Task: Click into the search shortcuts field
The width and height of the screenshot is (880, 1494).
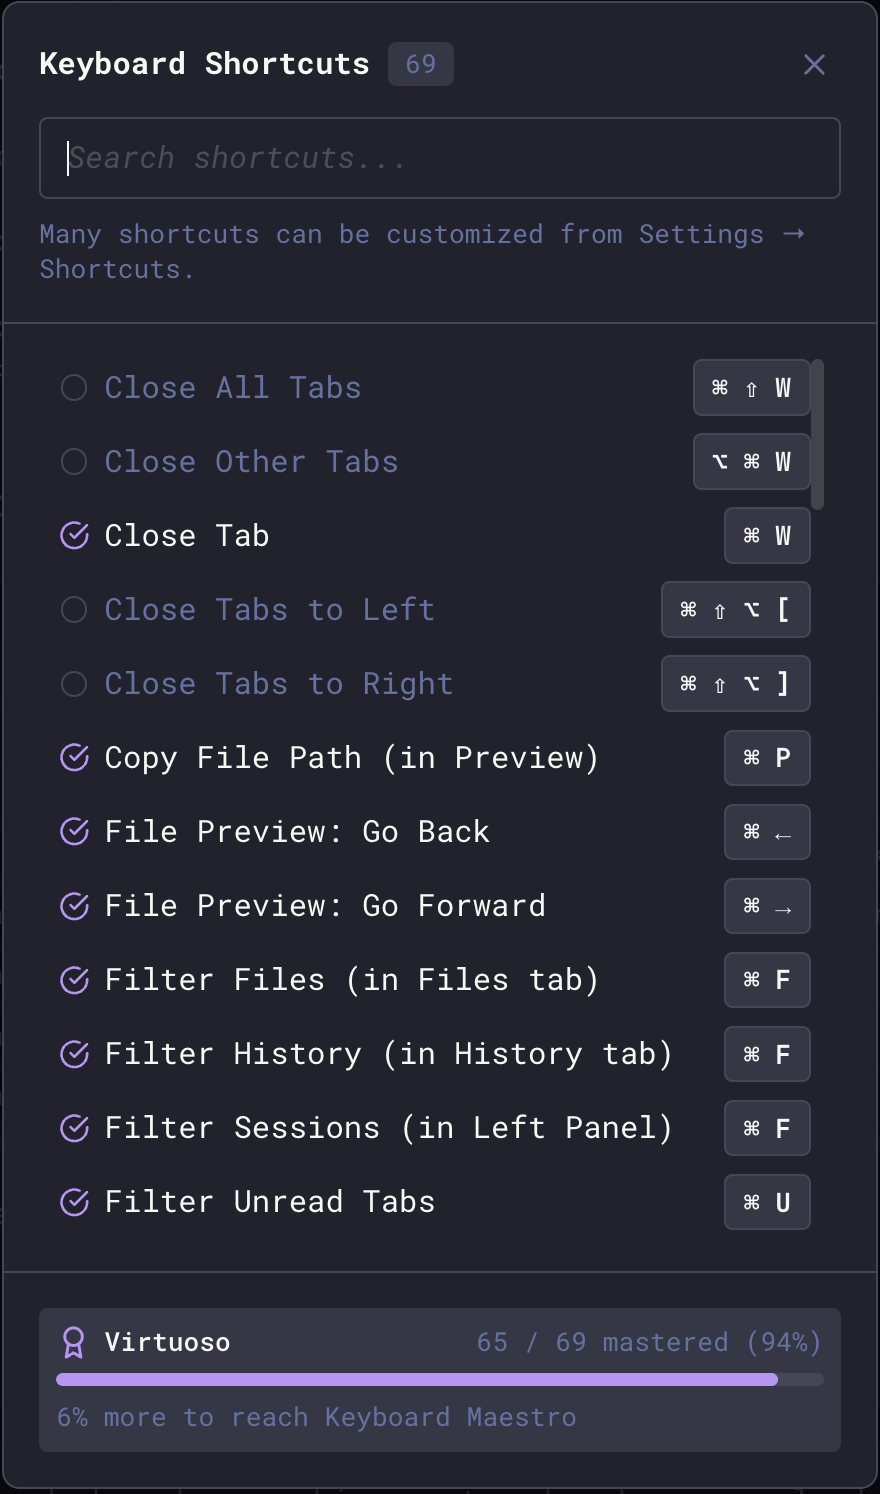Action: pos(440,158)
